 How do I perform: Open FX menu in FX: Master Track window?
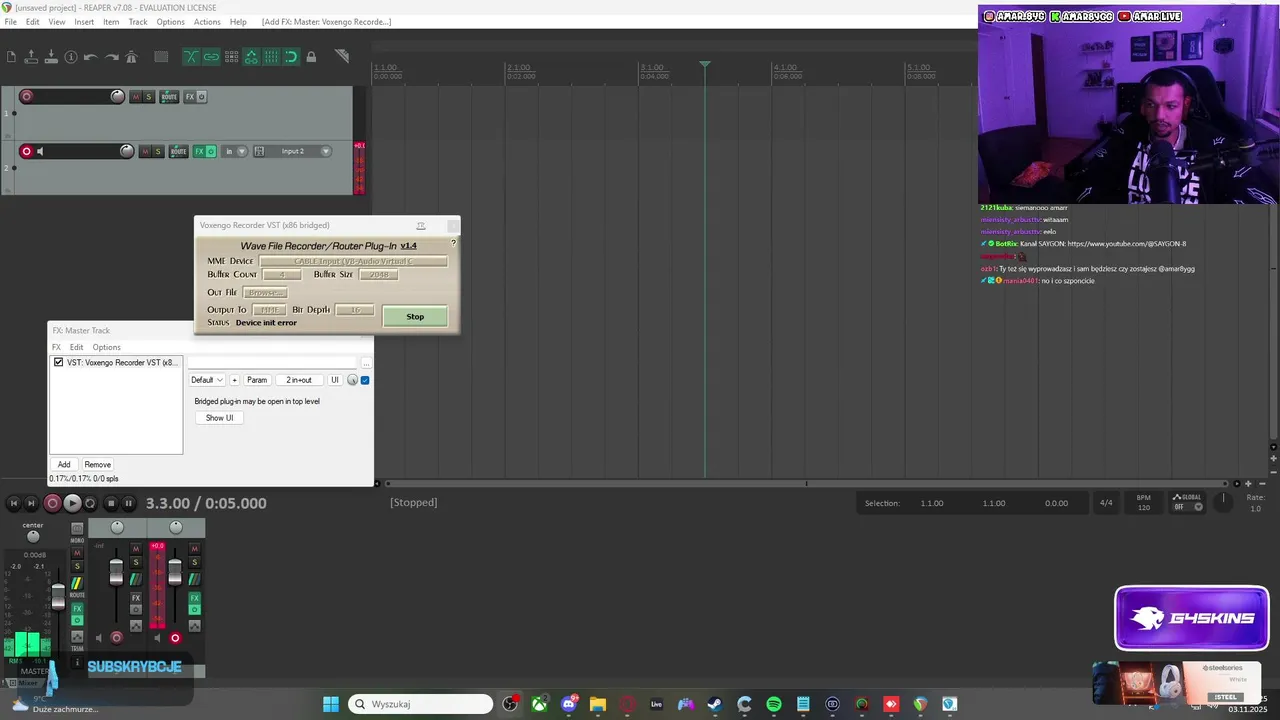(x=57, y=347)
